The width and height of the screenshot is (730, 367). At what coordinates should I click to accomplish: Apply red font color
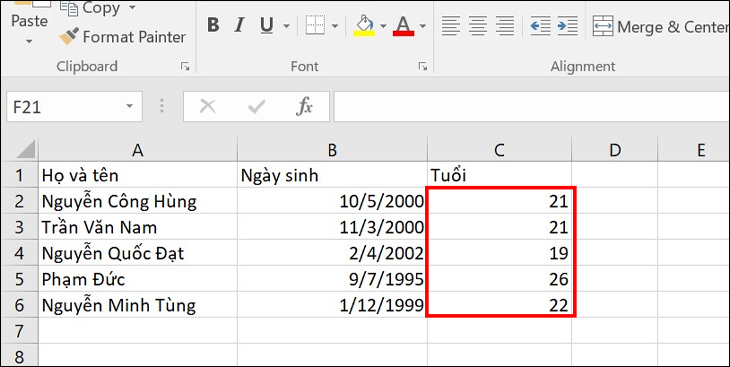(404, 25)
